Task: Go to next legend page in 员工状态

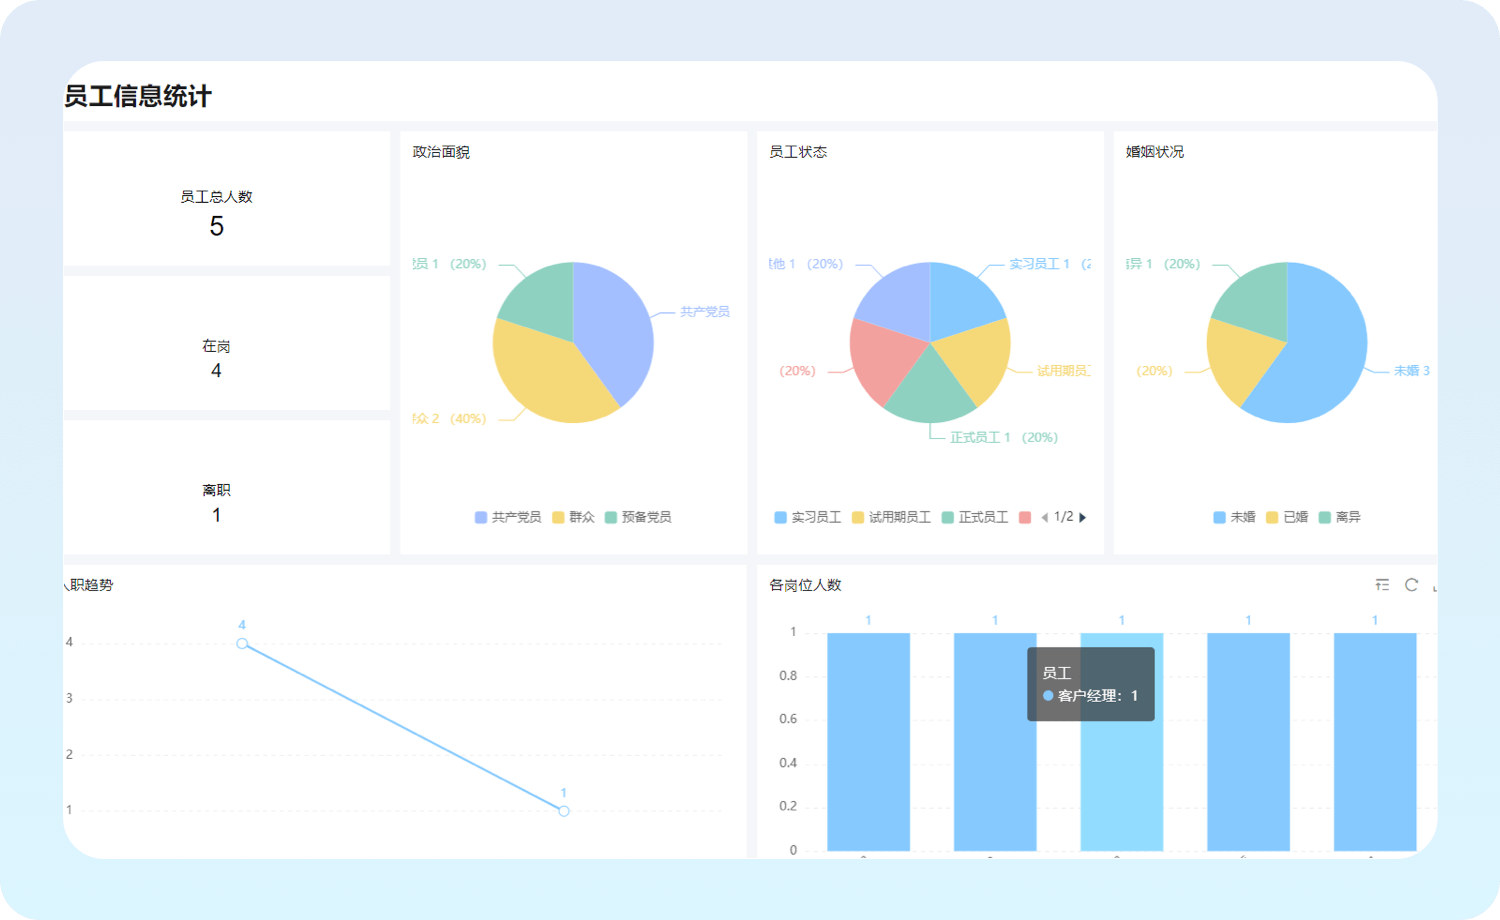Action: pyautogui.click(x=1083, y=517)
